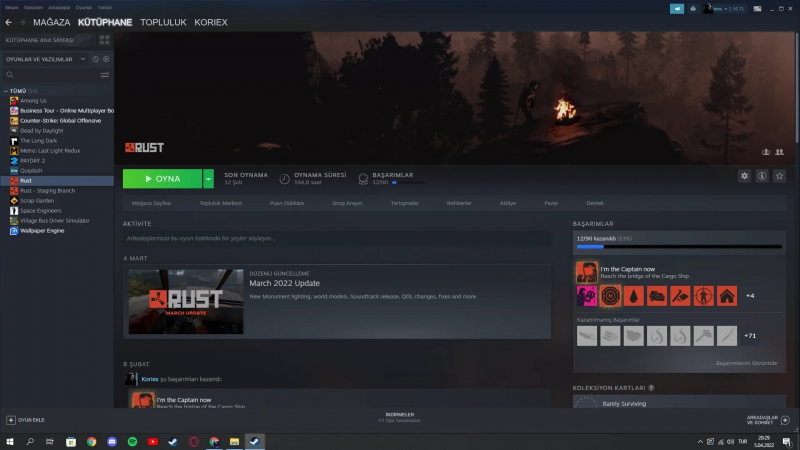The image size is (800, 450).
Task: Click the activity comment input field
Action: [x=337, y=238]
